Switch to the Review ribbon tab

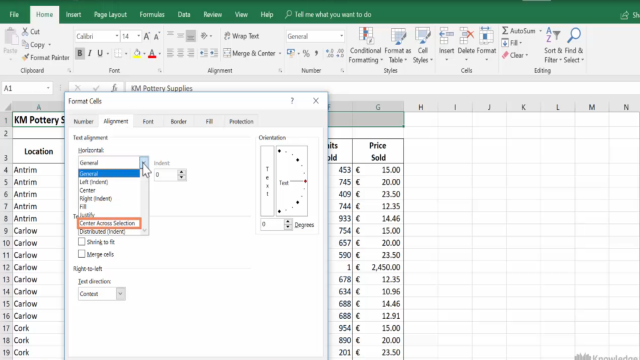[x=213, y=15]
